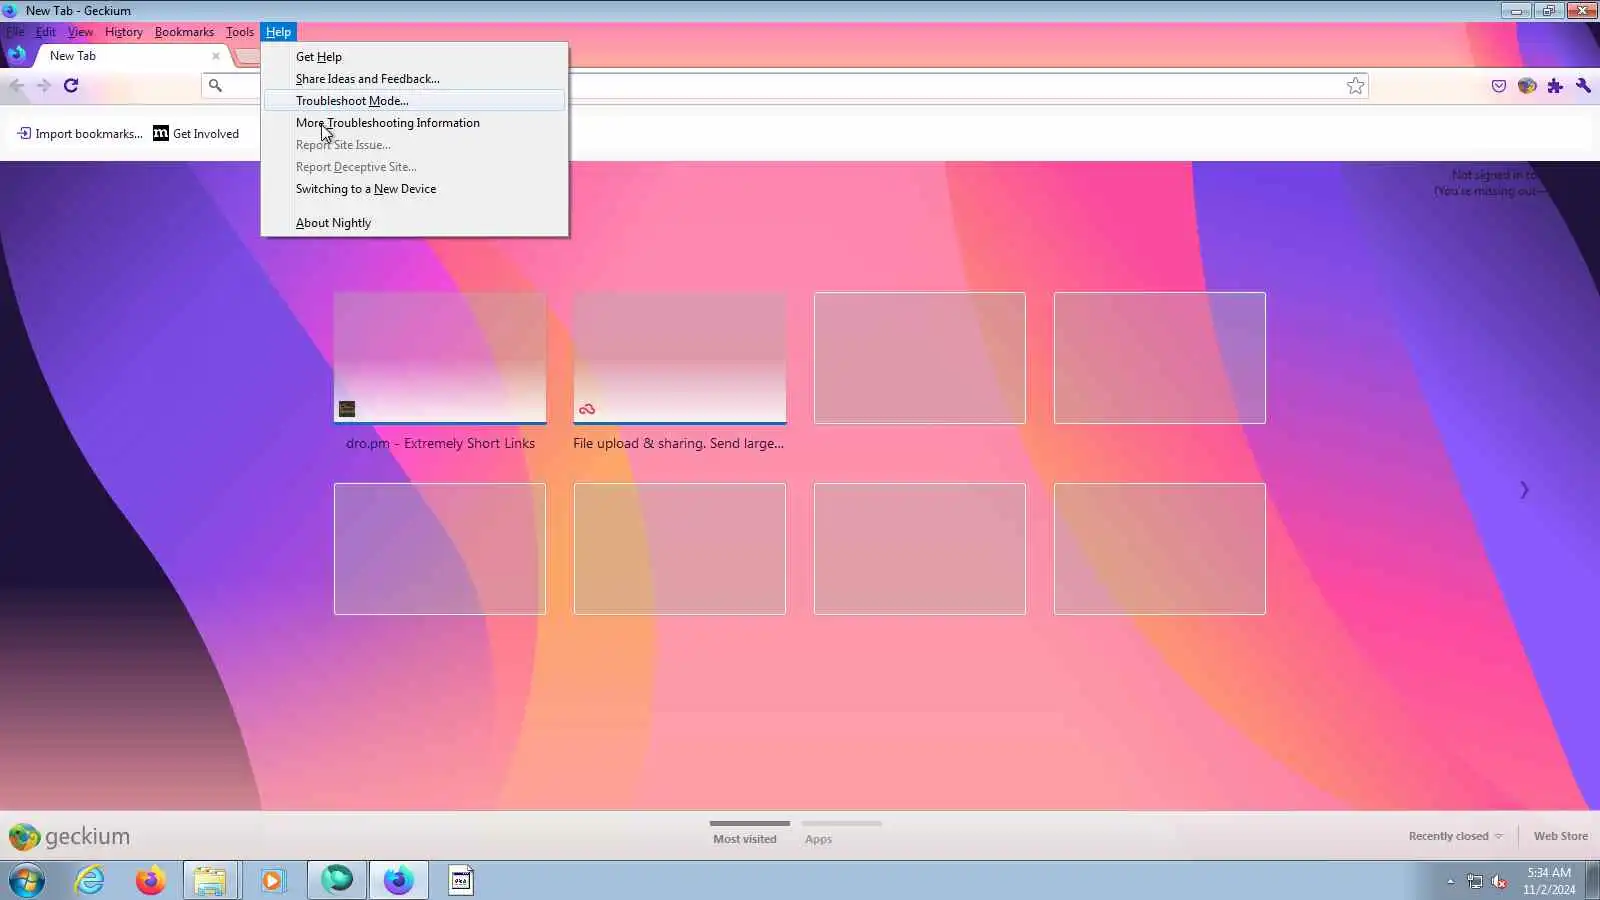Screen dimensions: 1600x900
Task: Open the View menu
Action: pos(80,32)
